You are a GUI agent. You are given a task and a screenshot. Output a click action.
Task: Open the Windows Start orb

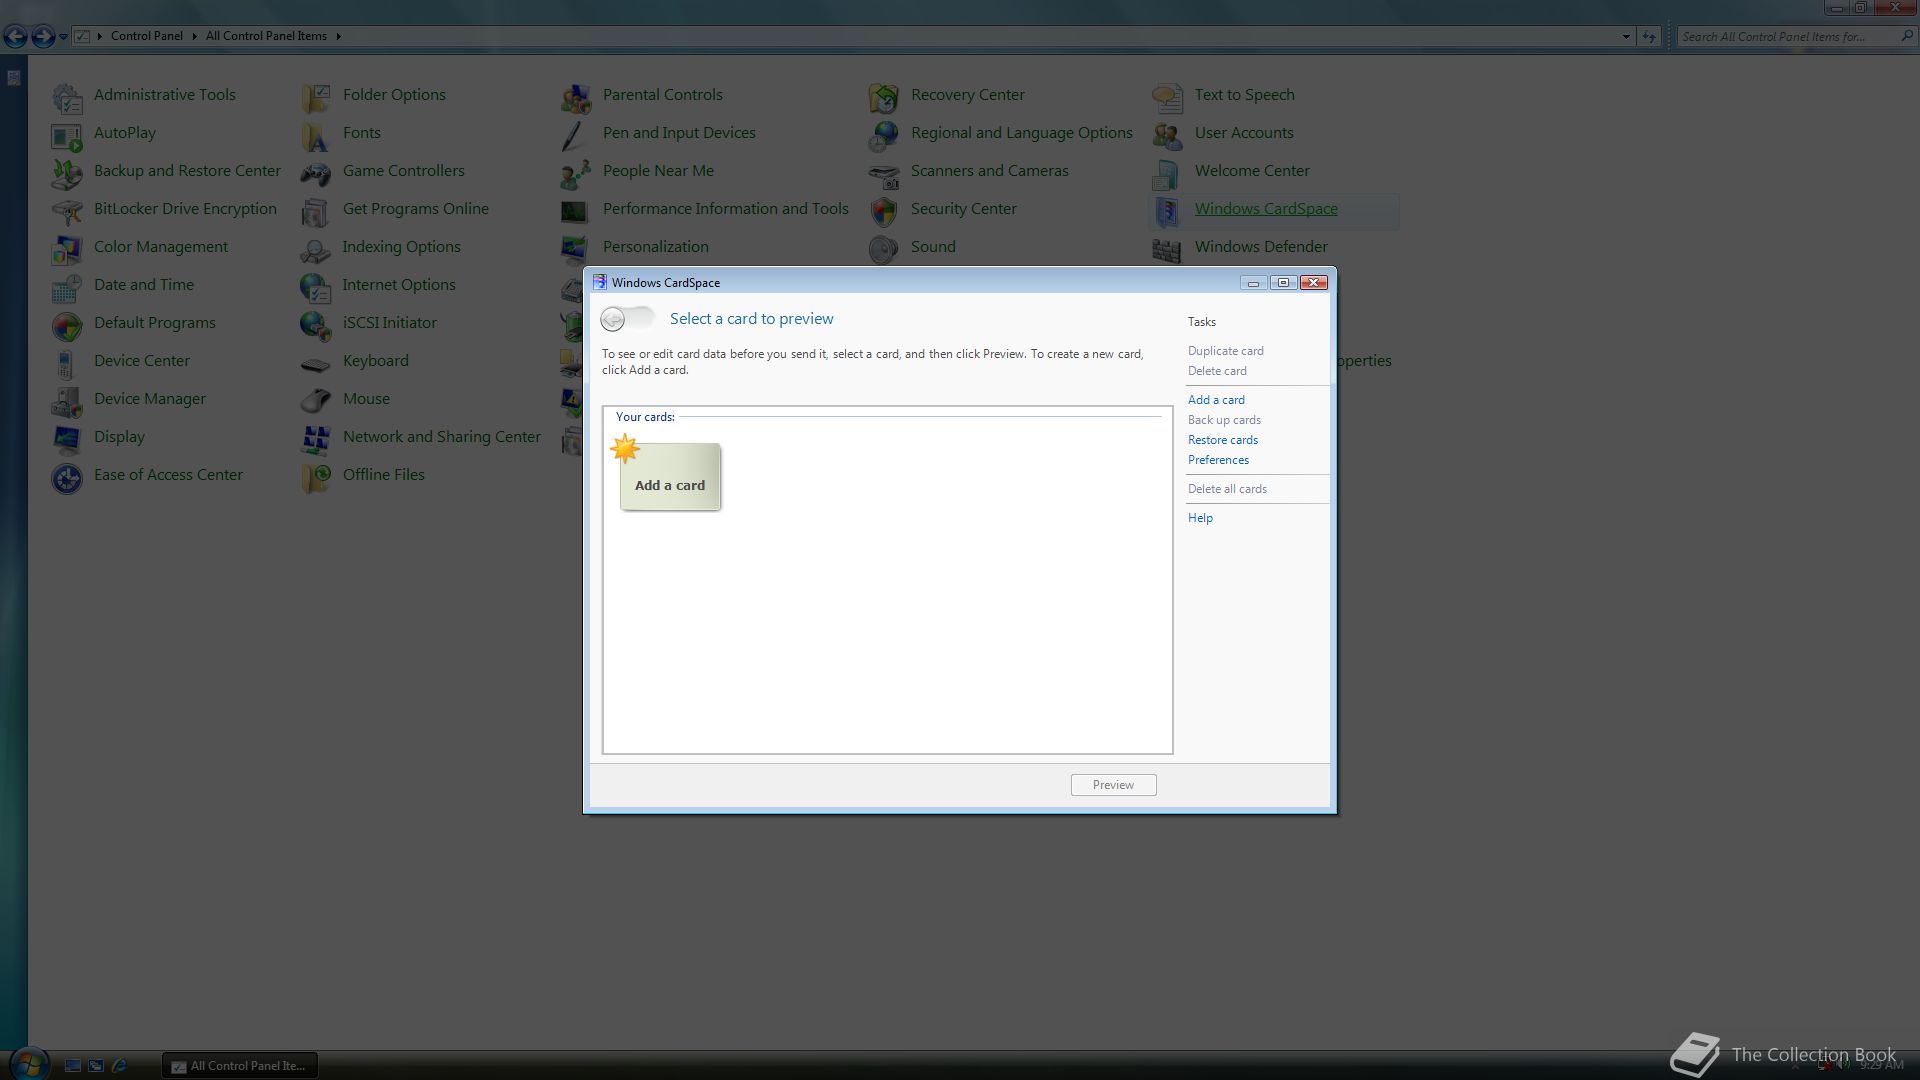tap(27, 1063)
